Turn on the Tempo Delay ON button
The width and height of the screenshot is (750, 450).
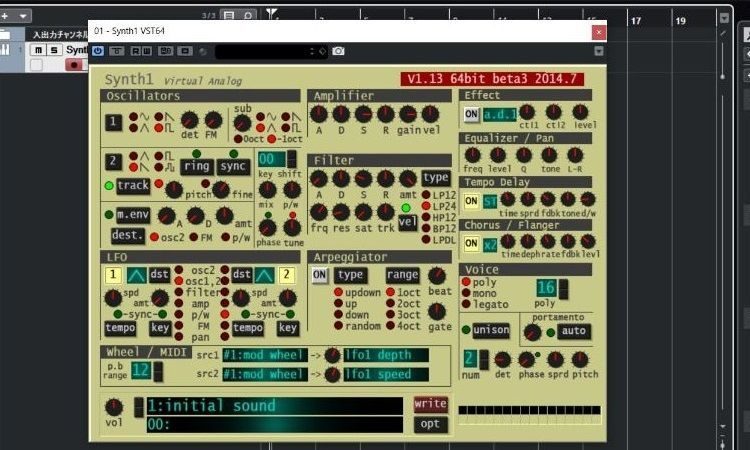click(x=471, y=201)
